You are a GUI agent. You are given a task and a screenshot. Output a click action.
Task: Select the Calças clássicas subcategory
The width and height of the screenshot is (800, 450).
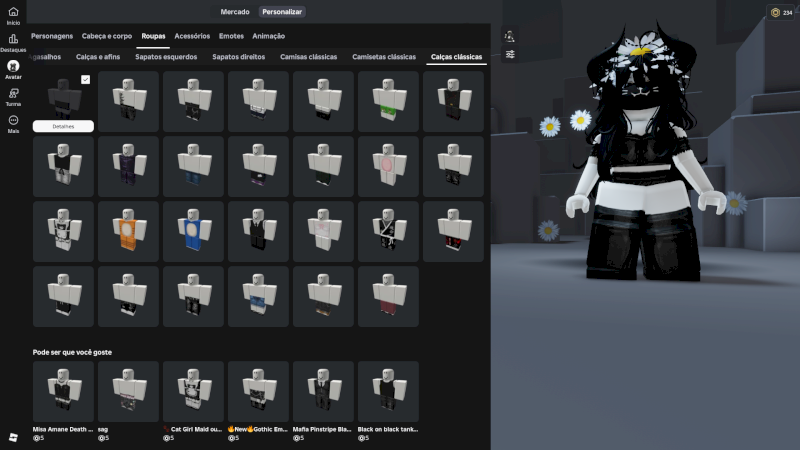point(456,57)
